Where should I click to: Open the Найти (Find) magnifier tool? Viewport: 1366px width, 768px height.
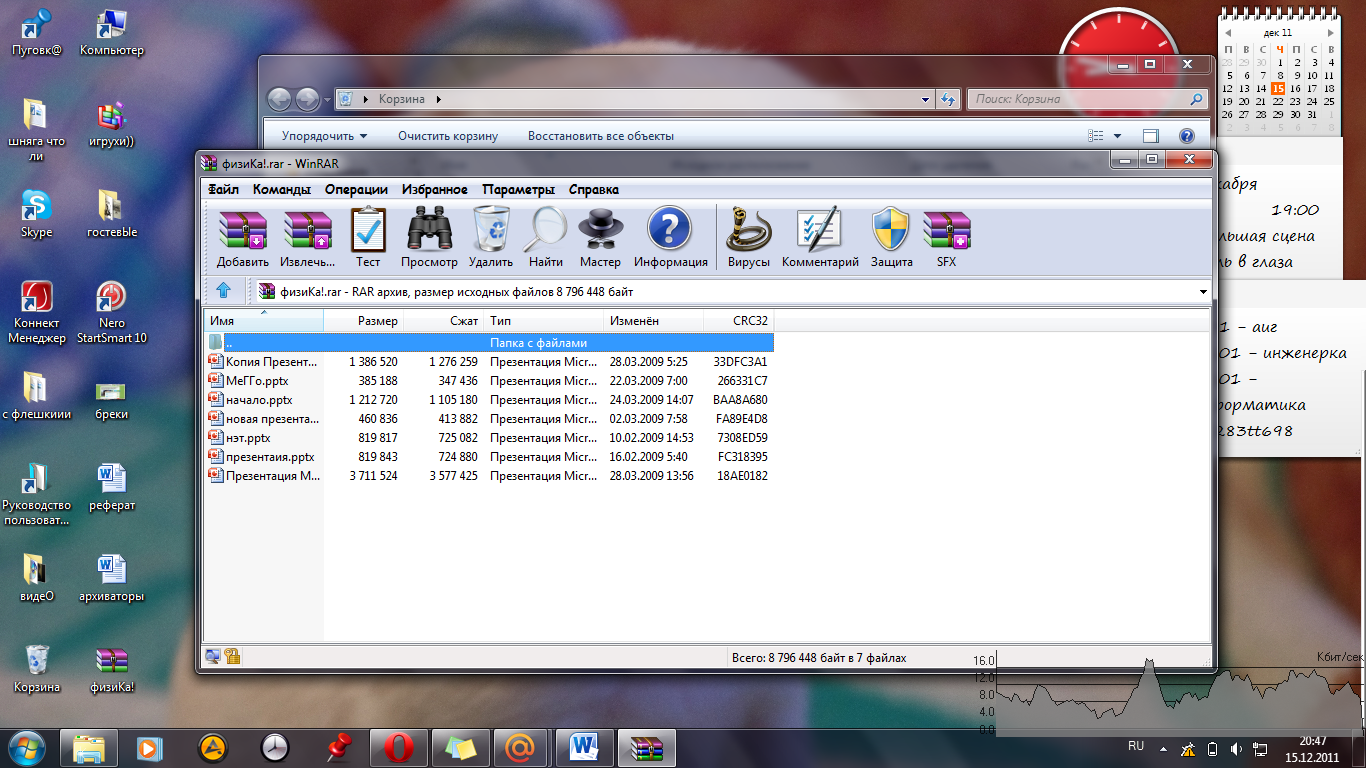(546, 237)
